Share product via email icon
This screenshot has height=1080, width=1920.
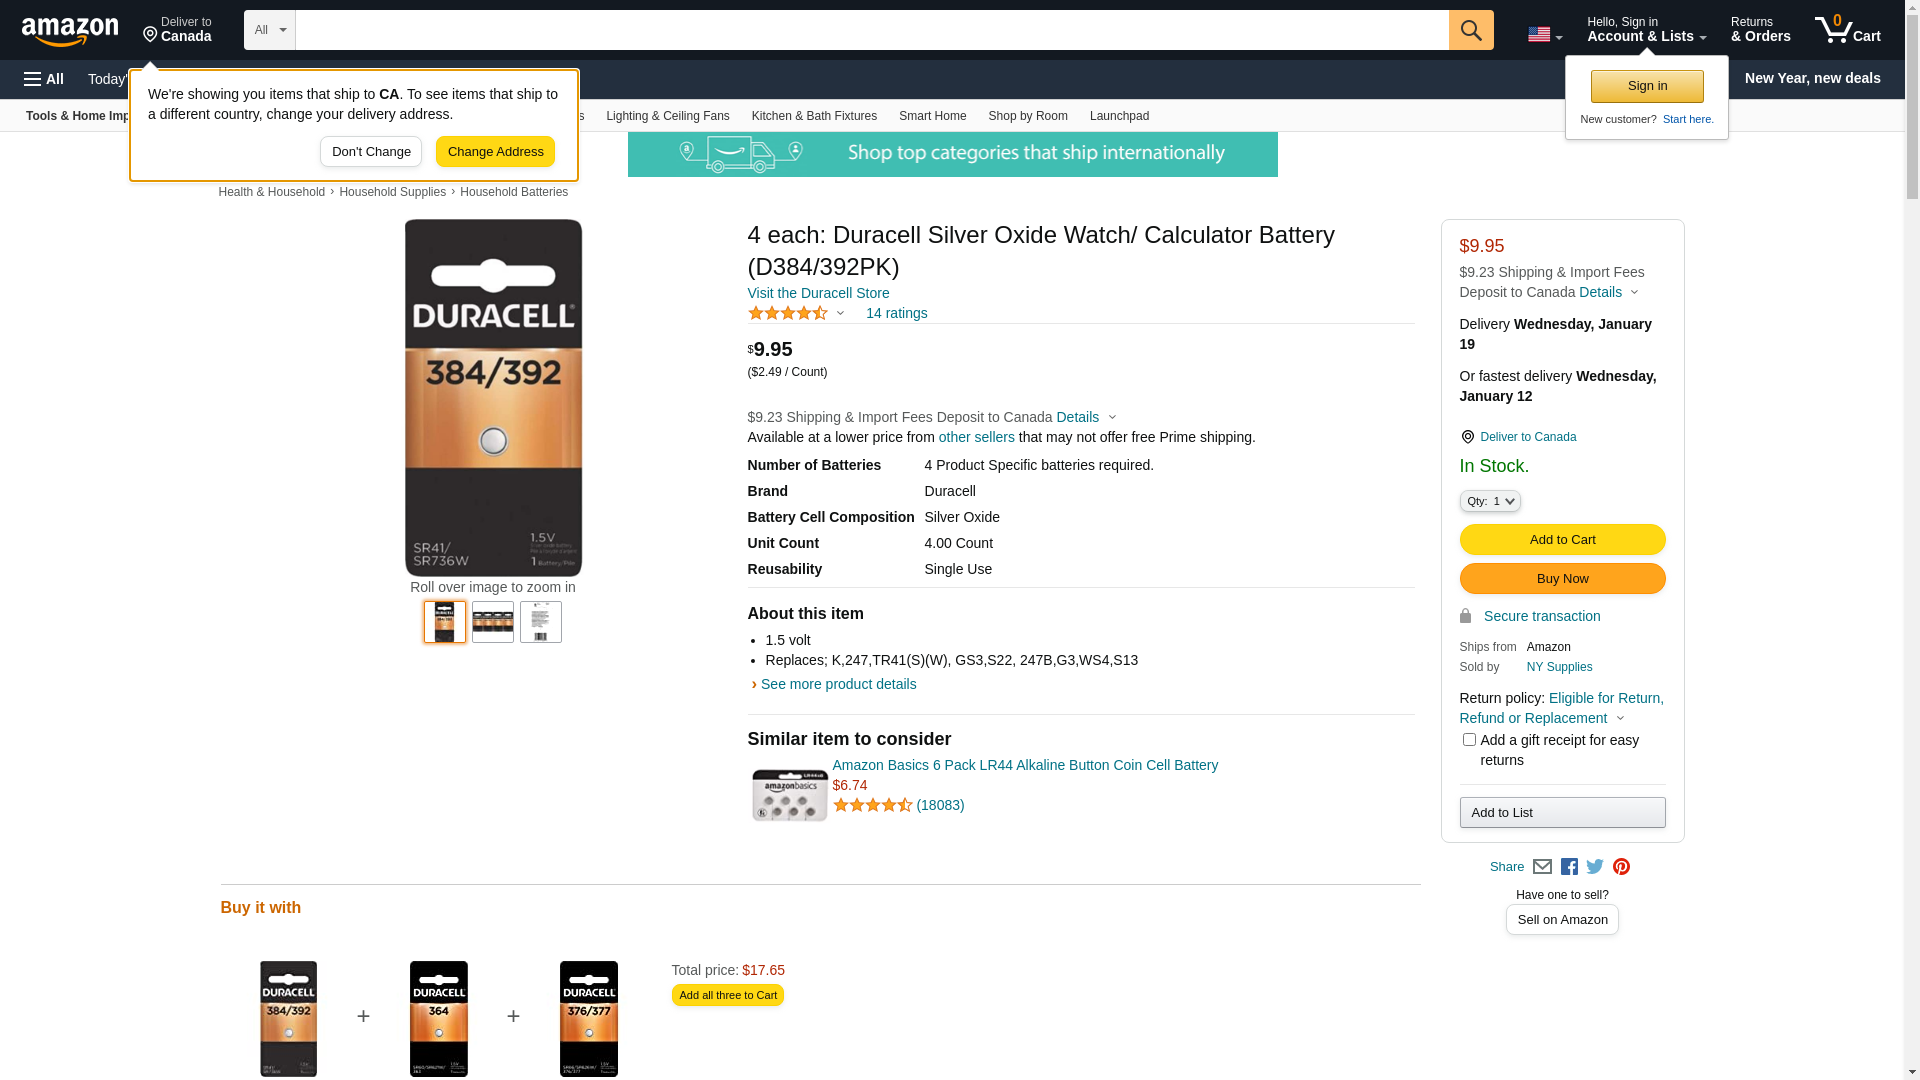pos(1542,867)
